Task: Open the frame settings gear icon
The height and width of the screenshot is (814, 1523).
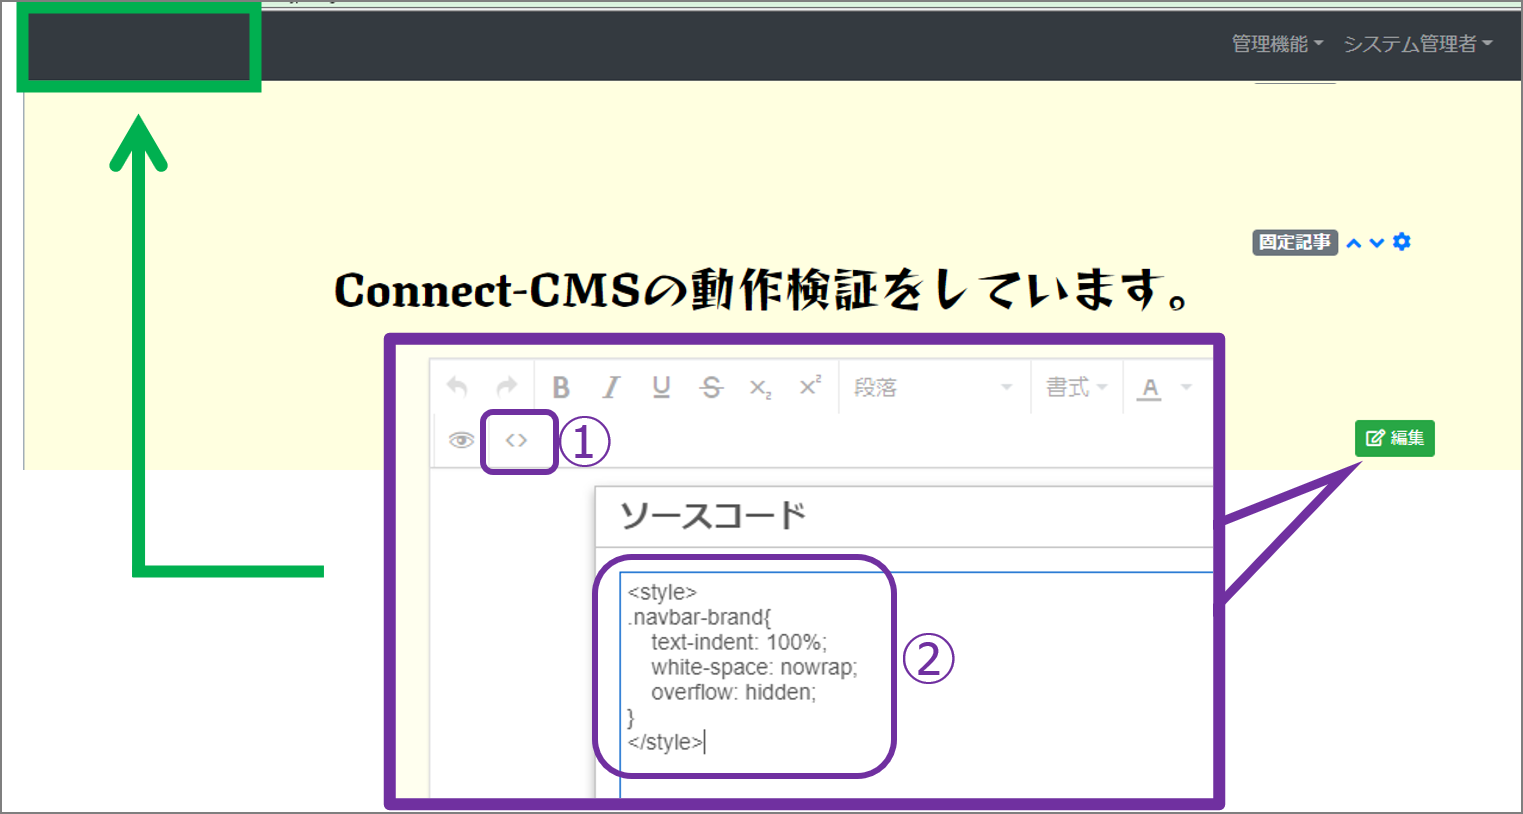Action: pyautogui.click(x=1401, y=241)
